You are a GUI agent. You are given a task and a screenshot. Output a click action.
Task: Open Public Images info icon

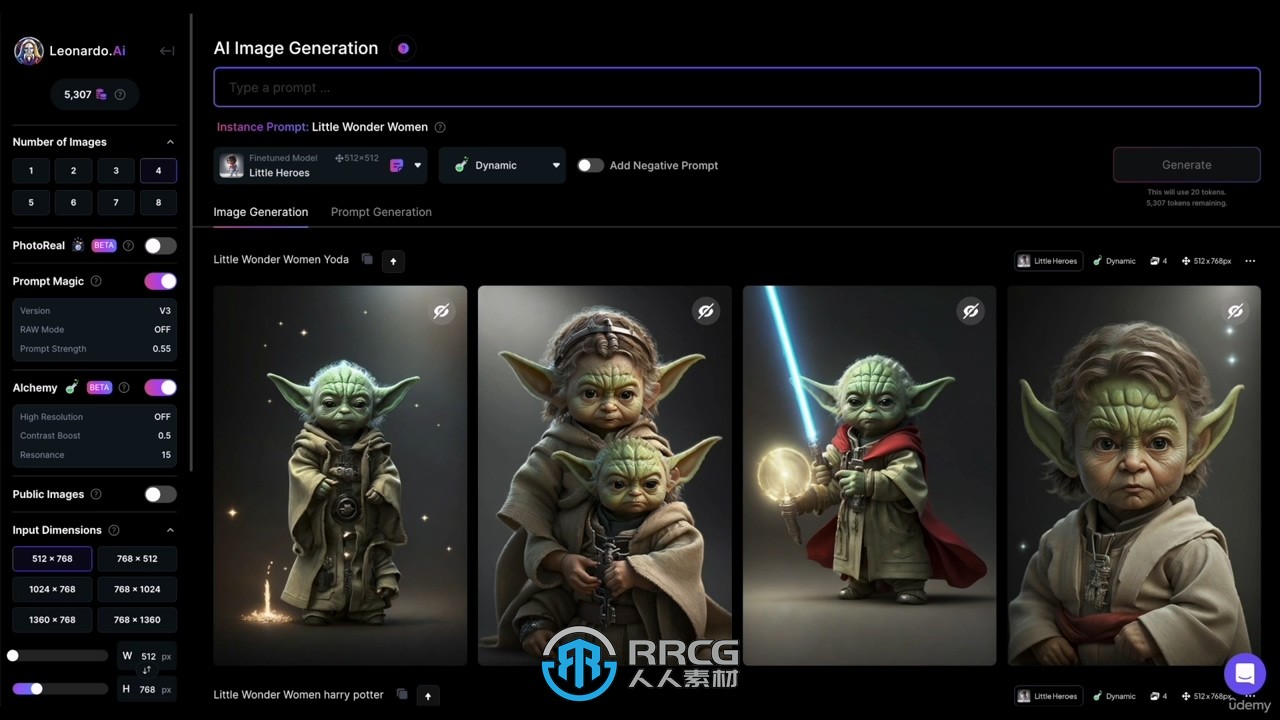pos(96,494)
